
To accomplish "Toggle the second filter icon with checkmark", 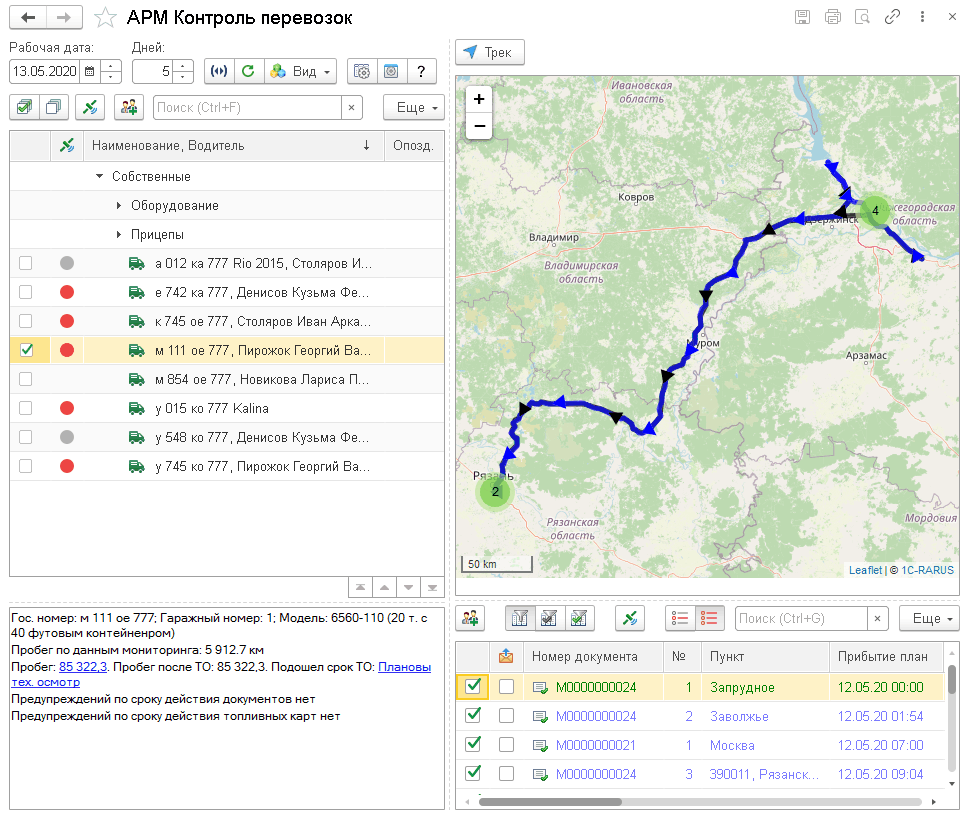I will pyautogui.click(x=549, y=618).
